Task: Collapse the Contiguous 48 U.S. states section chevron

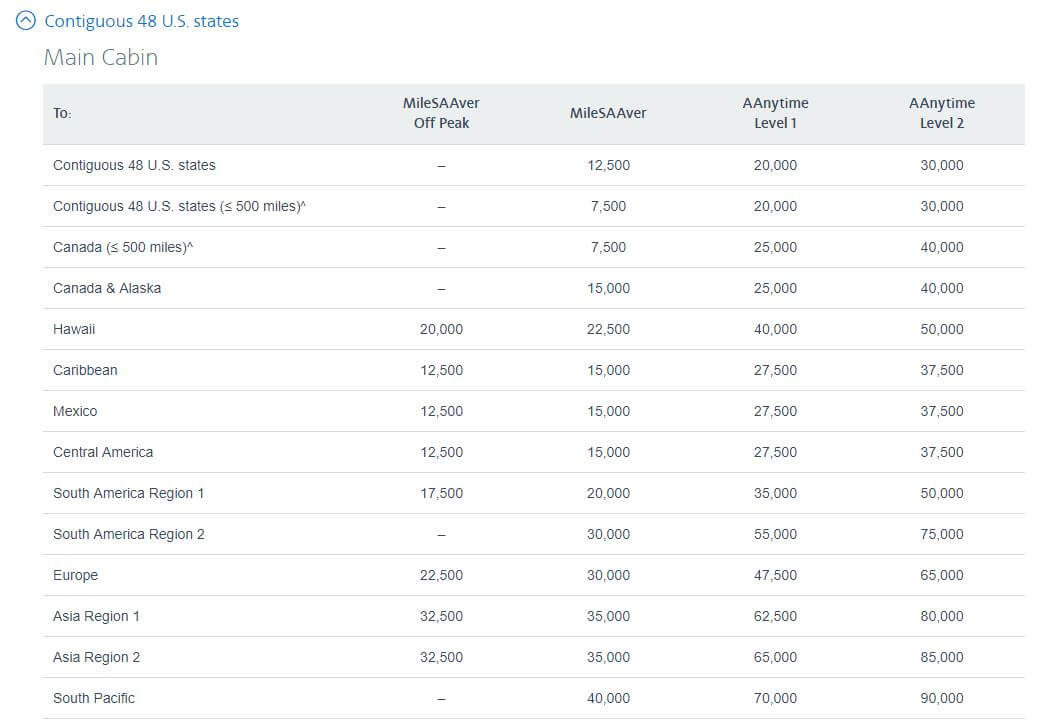Action: coord(26,21)
